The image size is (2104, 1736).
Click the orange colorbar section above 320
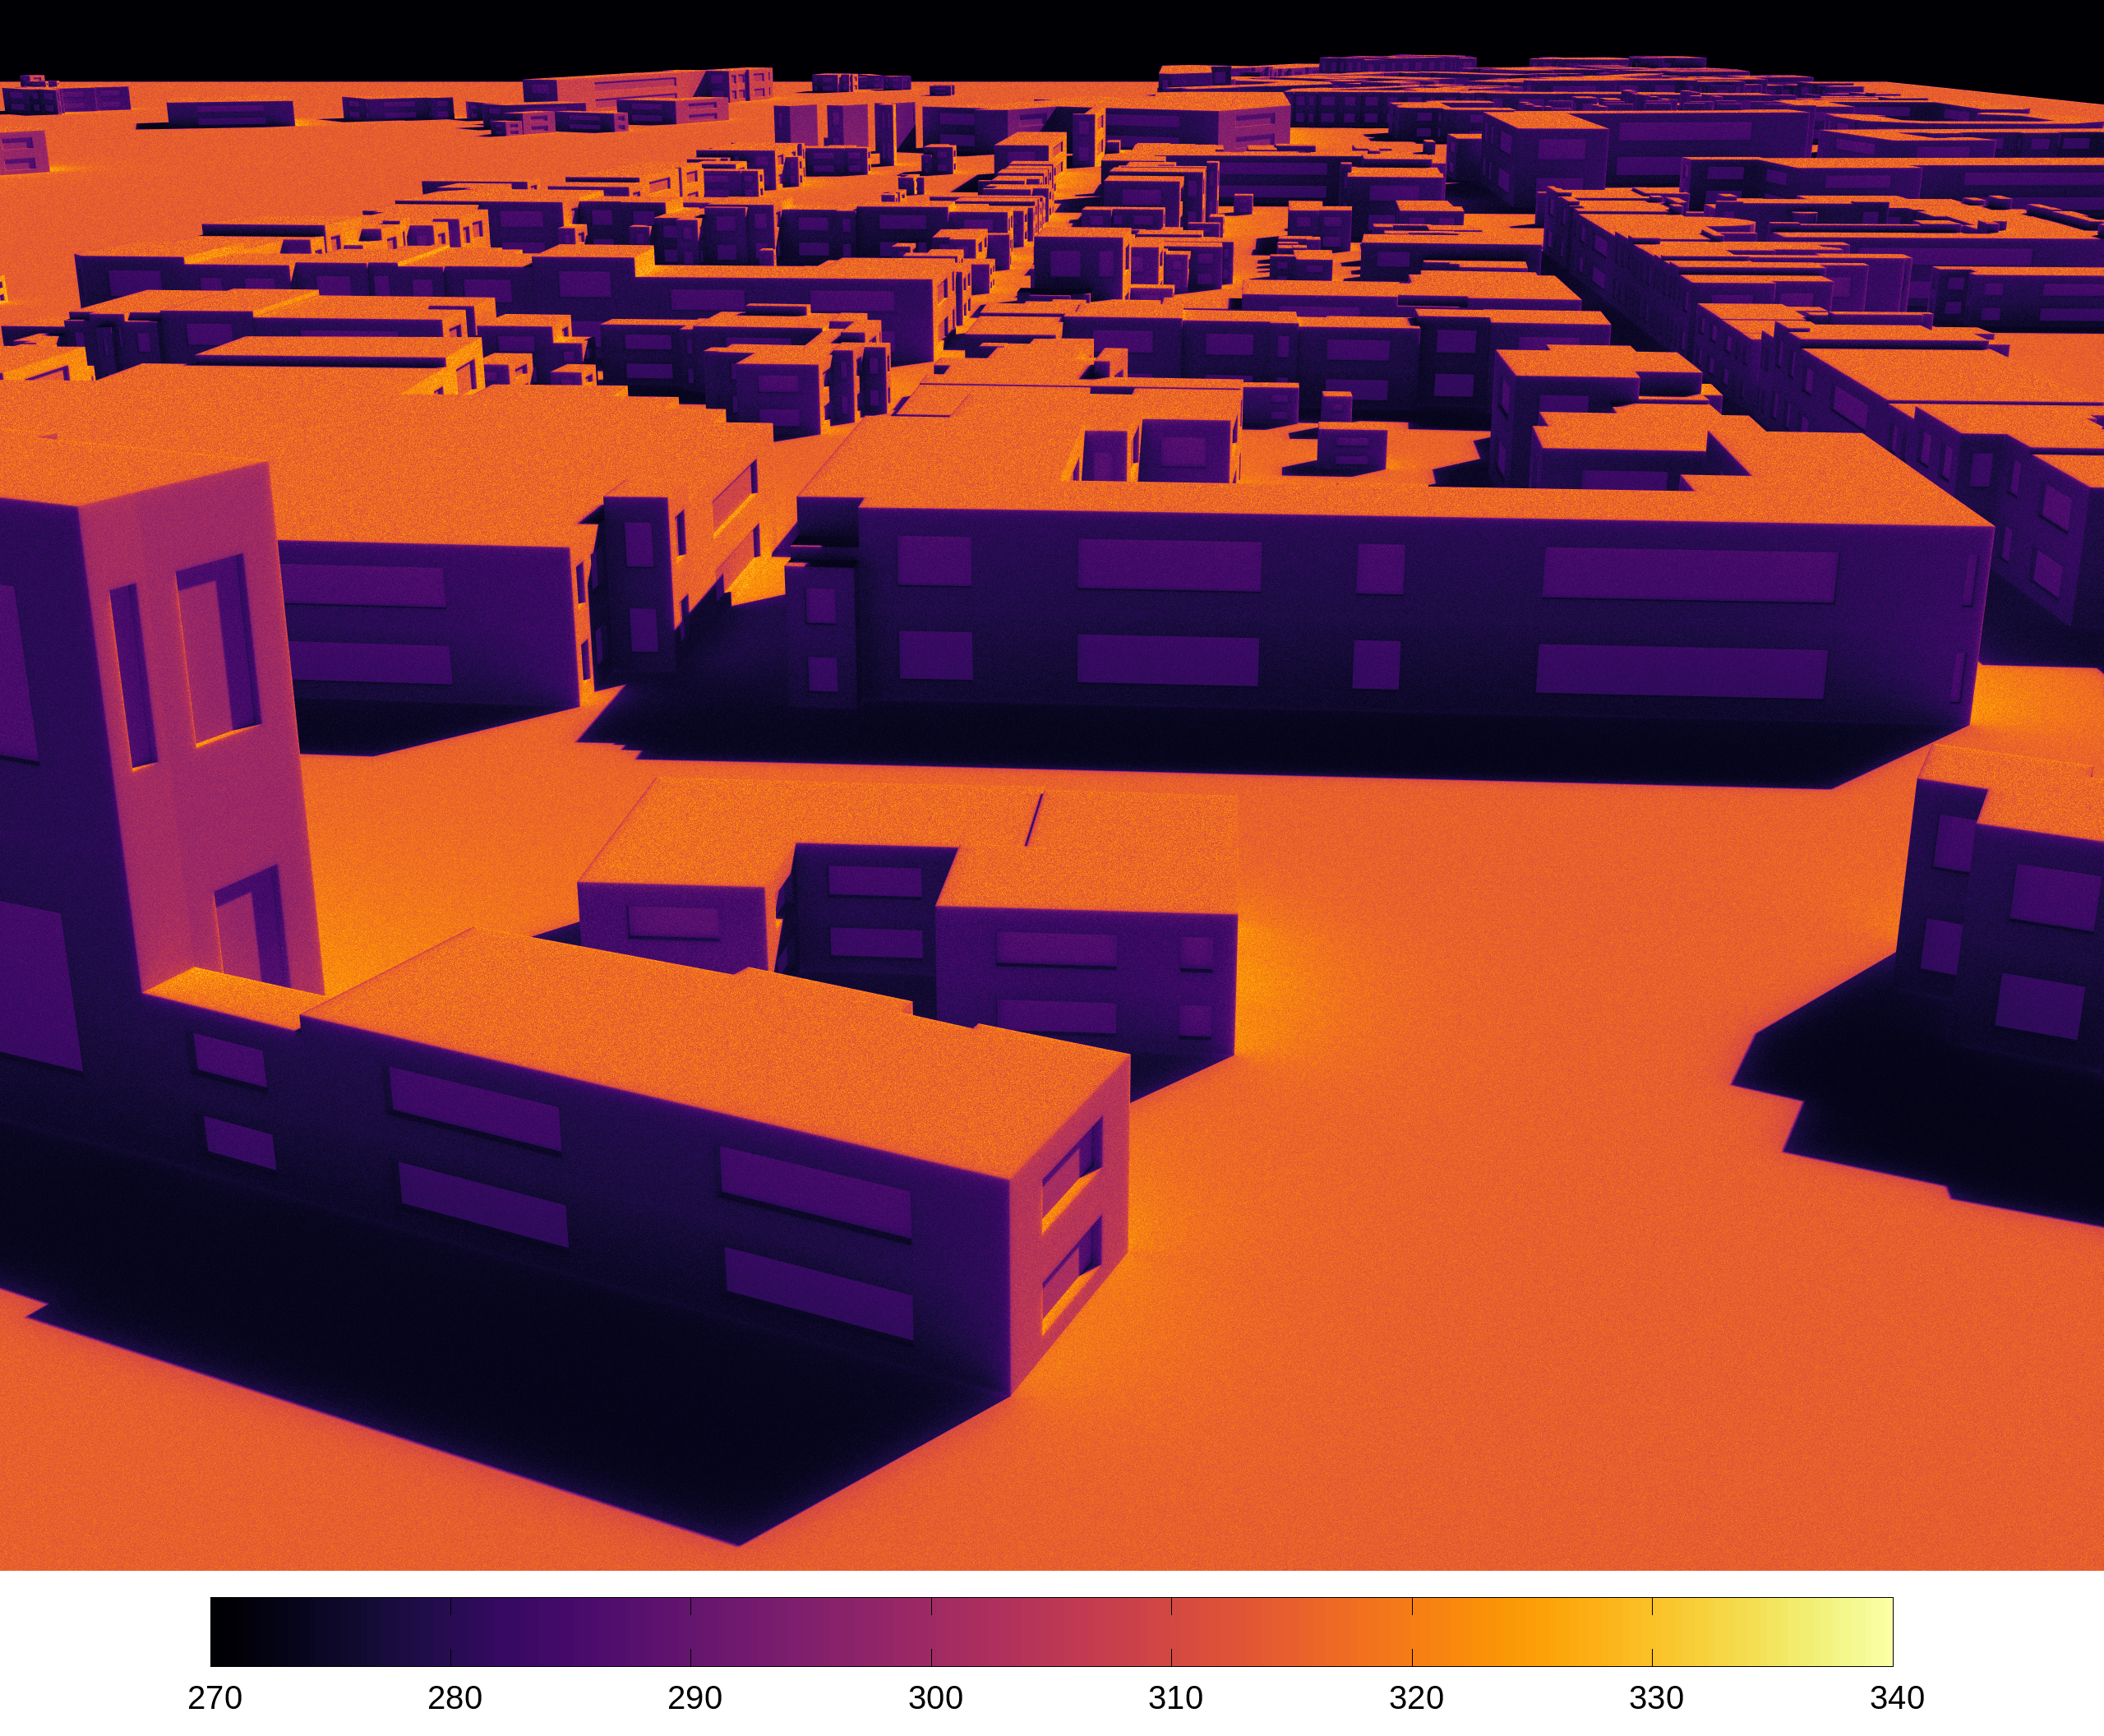[x=1412, y=1632]
